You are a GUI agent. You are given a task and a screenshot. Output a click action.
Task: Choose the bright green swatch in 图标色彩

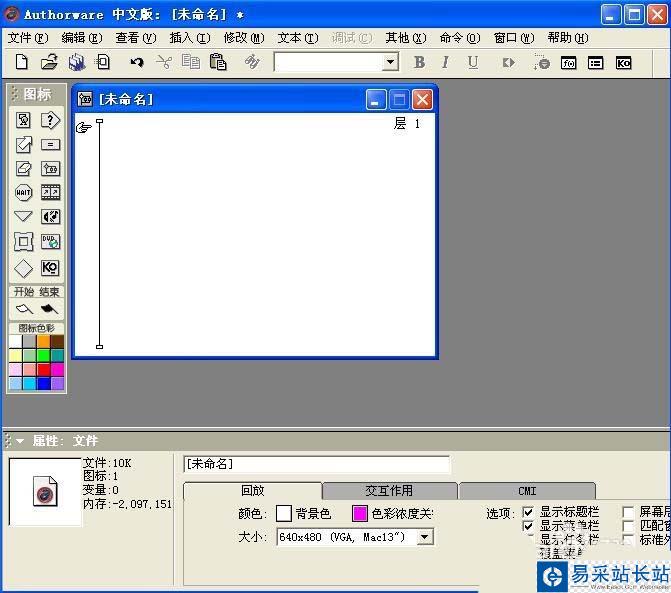(43, 355)
